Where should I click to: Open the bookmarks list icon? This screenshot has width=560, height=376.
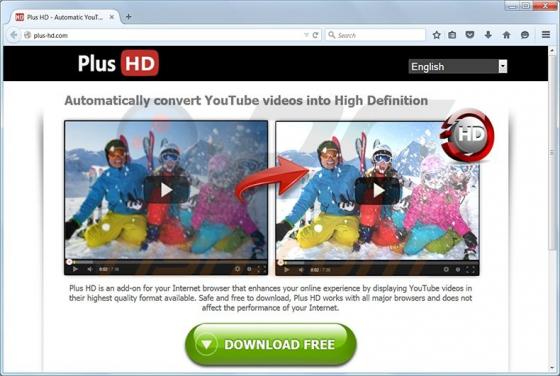click(452, 35)
